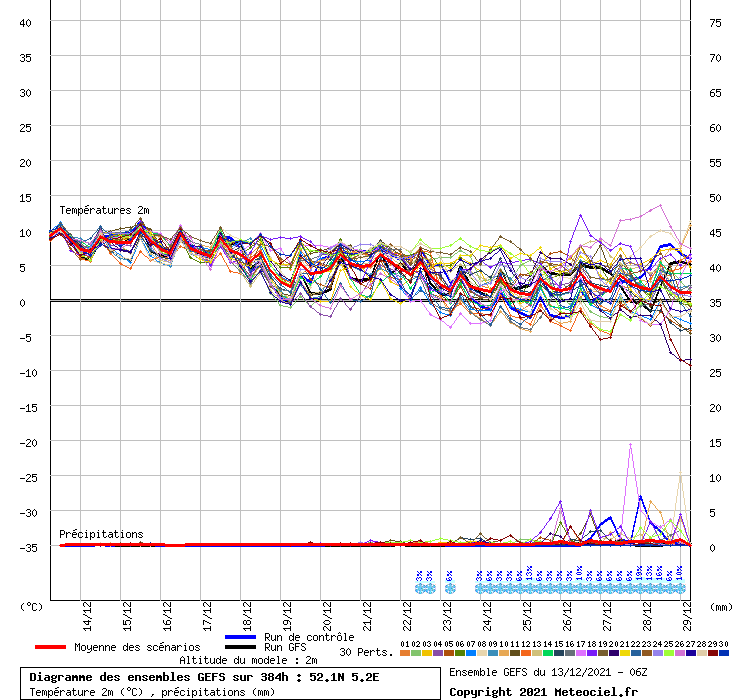Click the 19% snow probability icon
This screenshot has height=700, width=740.
(640, 588)
